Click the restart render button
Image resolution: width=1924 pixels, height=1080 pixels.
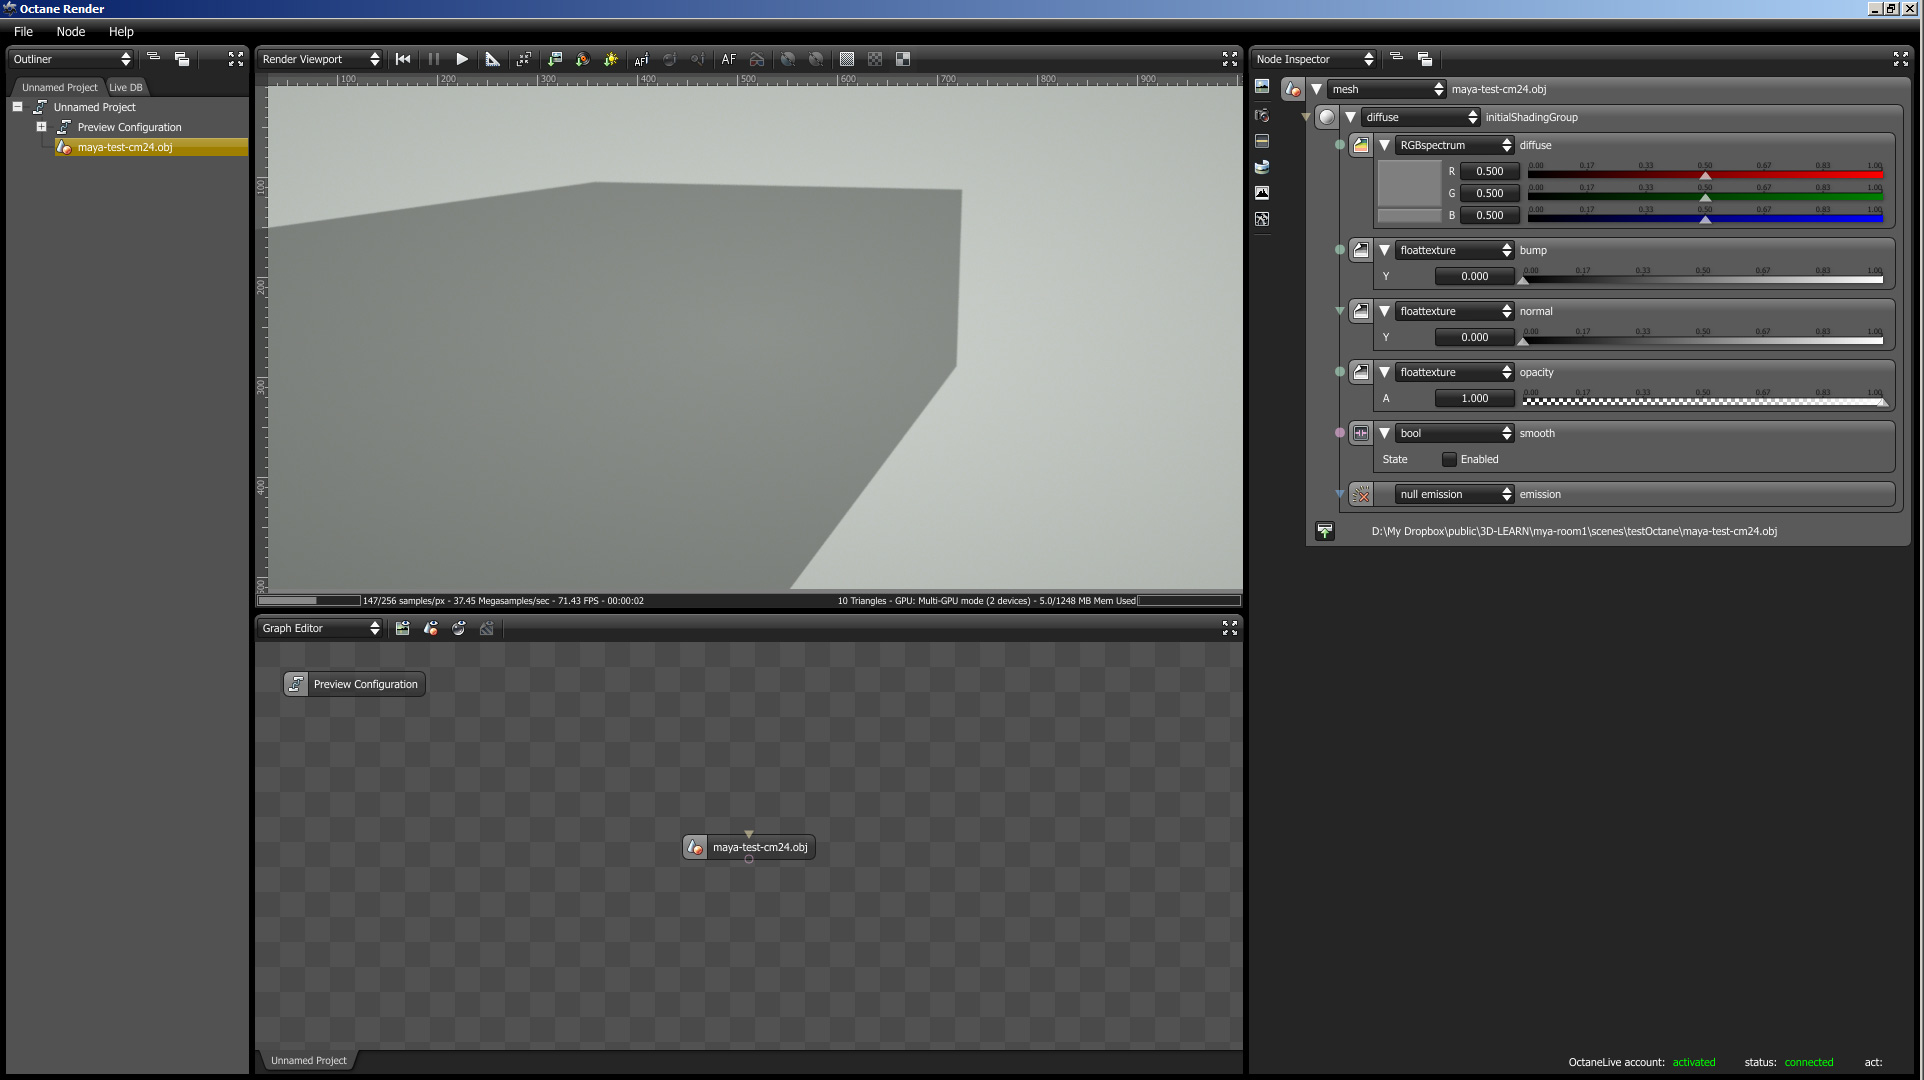(403, 60)
